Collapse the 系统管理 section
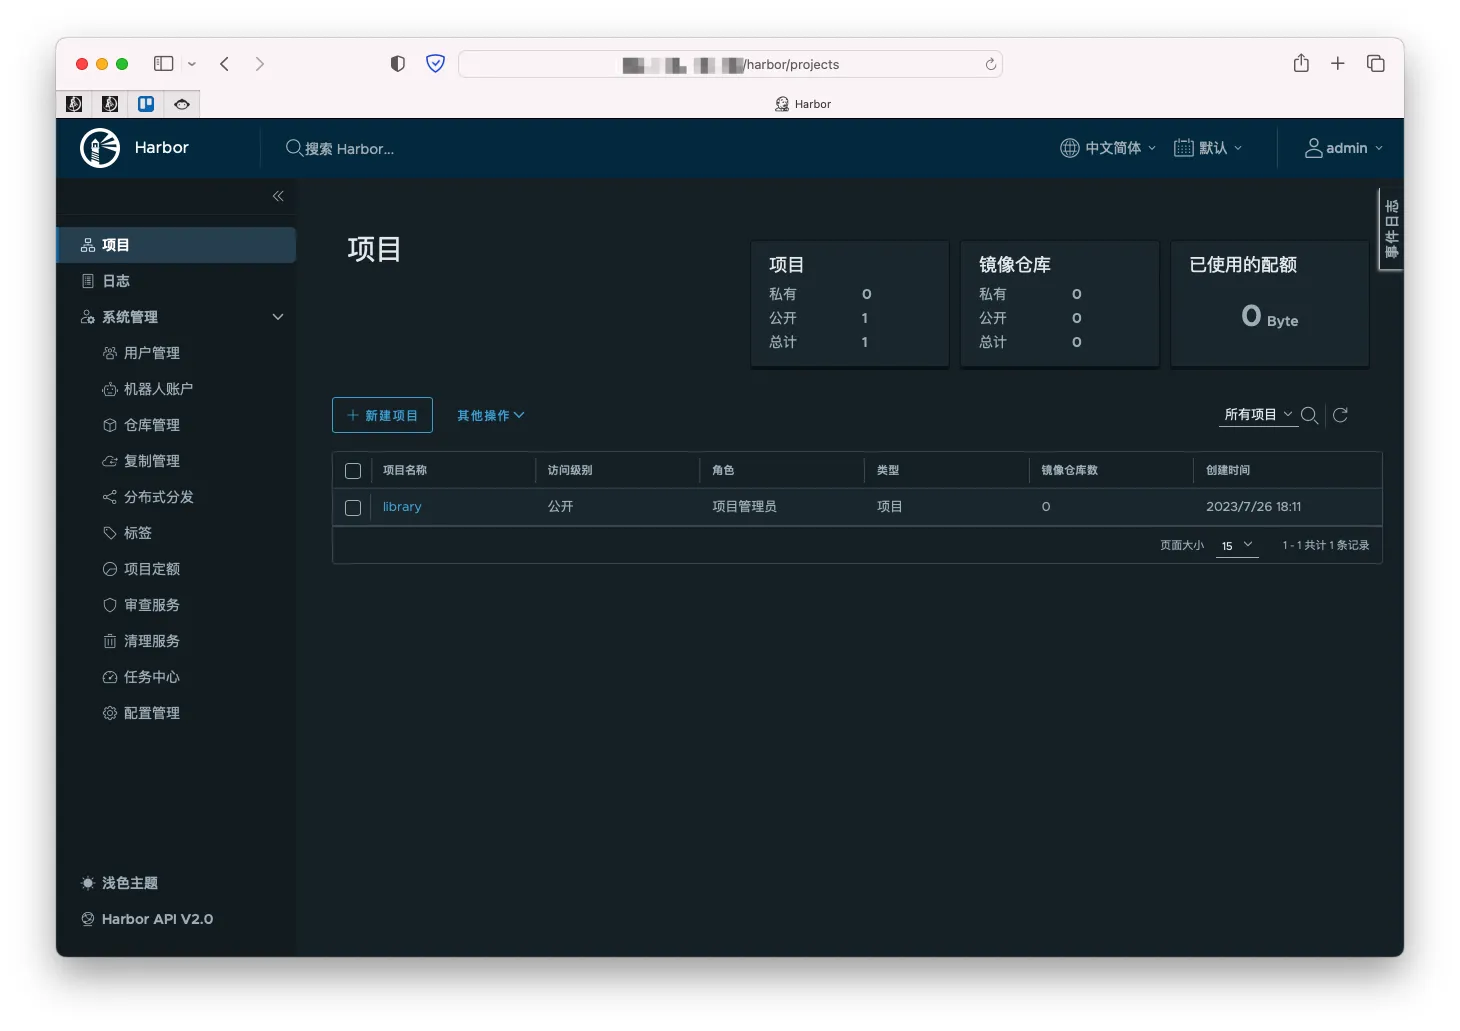This screenshot has height=1031, width=1460. tap(278, 317)
